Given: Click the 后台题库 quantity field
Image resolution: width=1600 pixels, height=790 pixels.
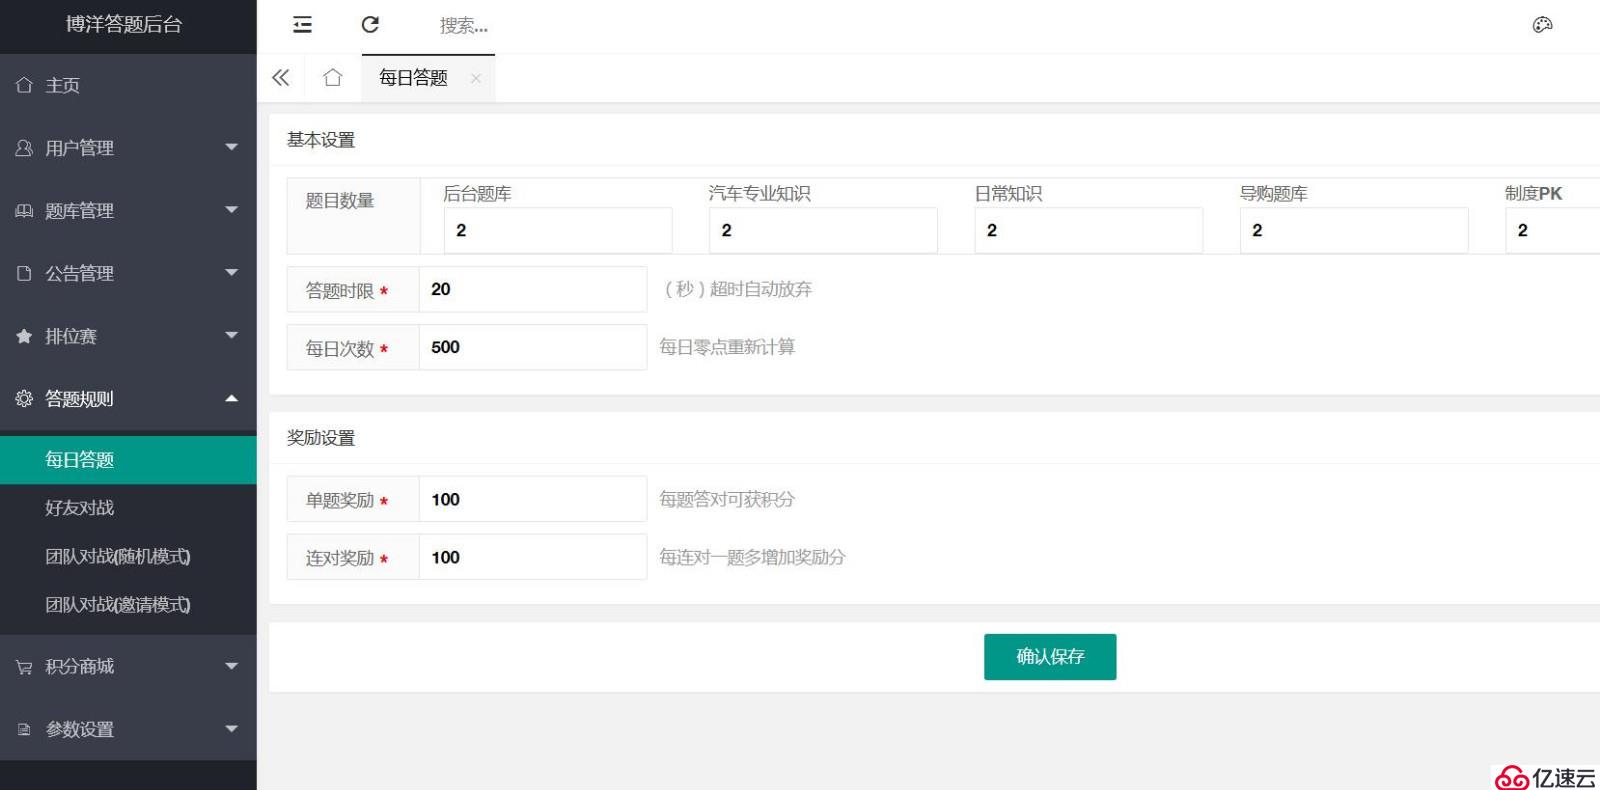Looking at the screenshot, I should tap(558, 231).
